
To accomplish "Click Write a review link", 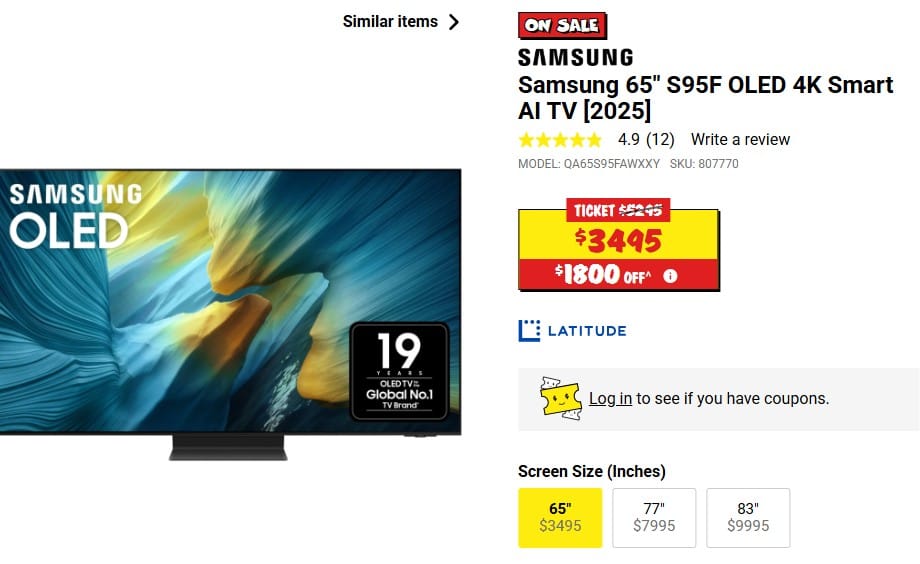I will [740, 140].
